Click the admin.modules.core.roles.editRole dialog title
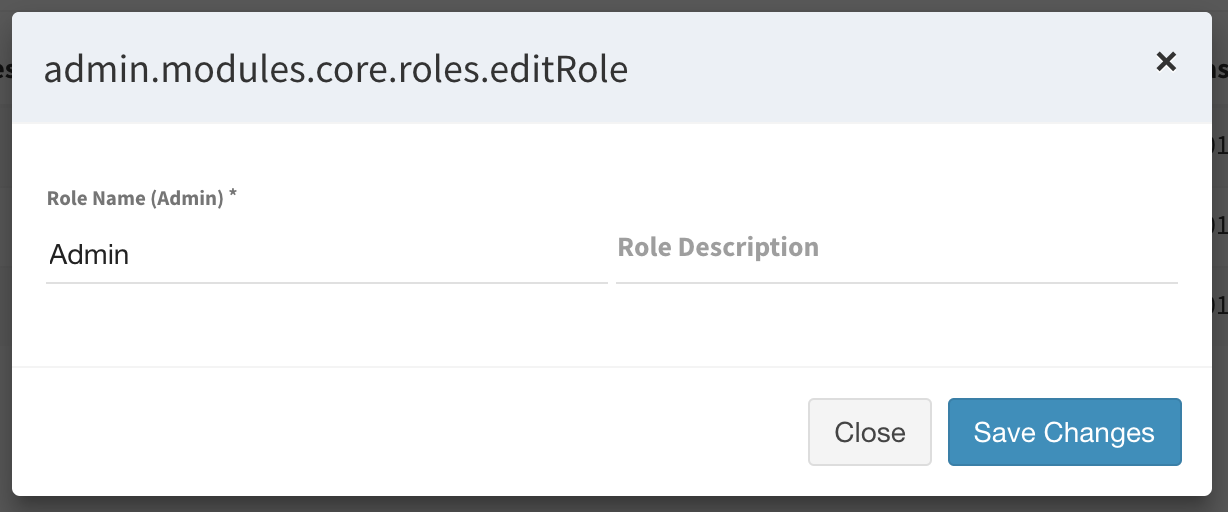Viewport: 1228px width, 512px height. coord(336,70)
